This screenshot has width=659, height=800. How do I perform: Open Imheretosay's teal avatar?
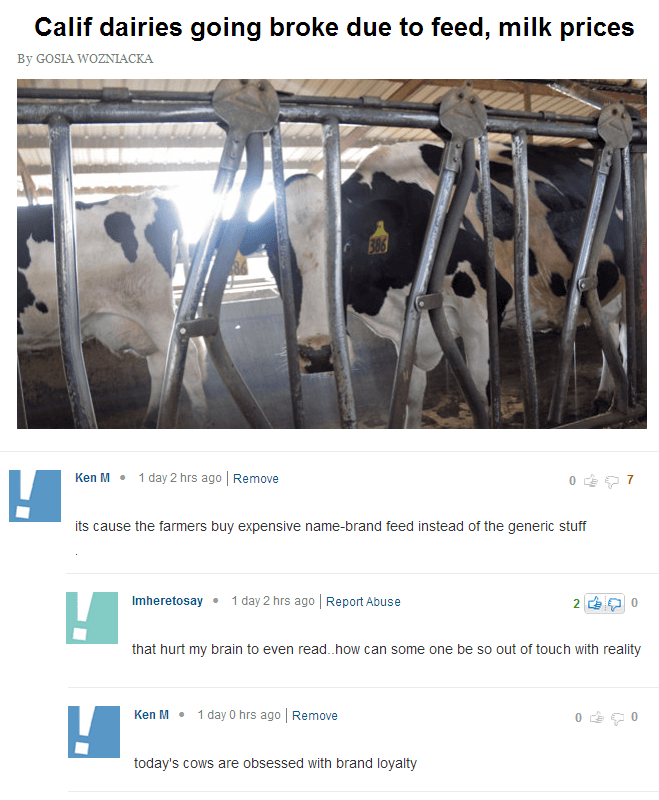coord(92,618)
